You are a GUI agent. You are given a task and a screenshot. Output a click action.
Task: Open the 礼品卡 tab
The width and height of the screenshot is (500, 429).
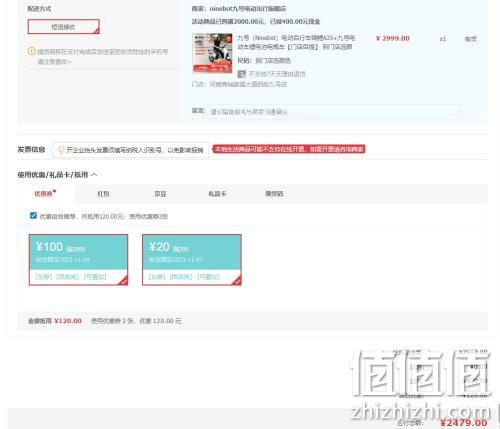click(217, 194)
